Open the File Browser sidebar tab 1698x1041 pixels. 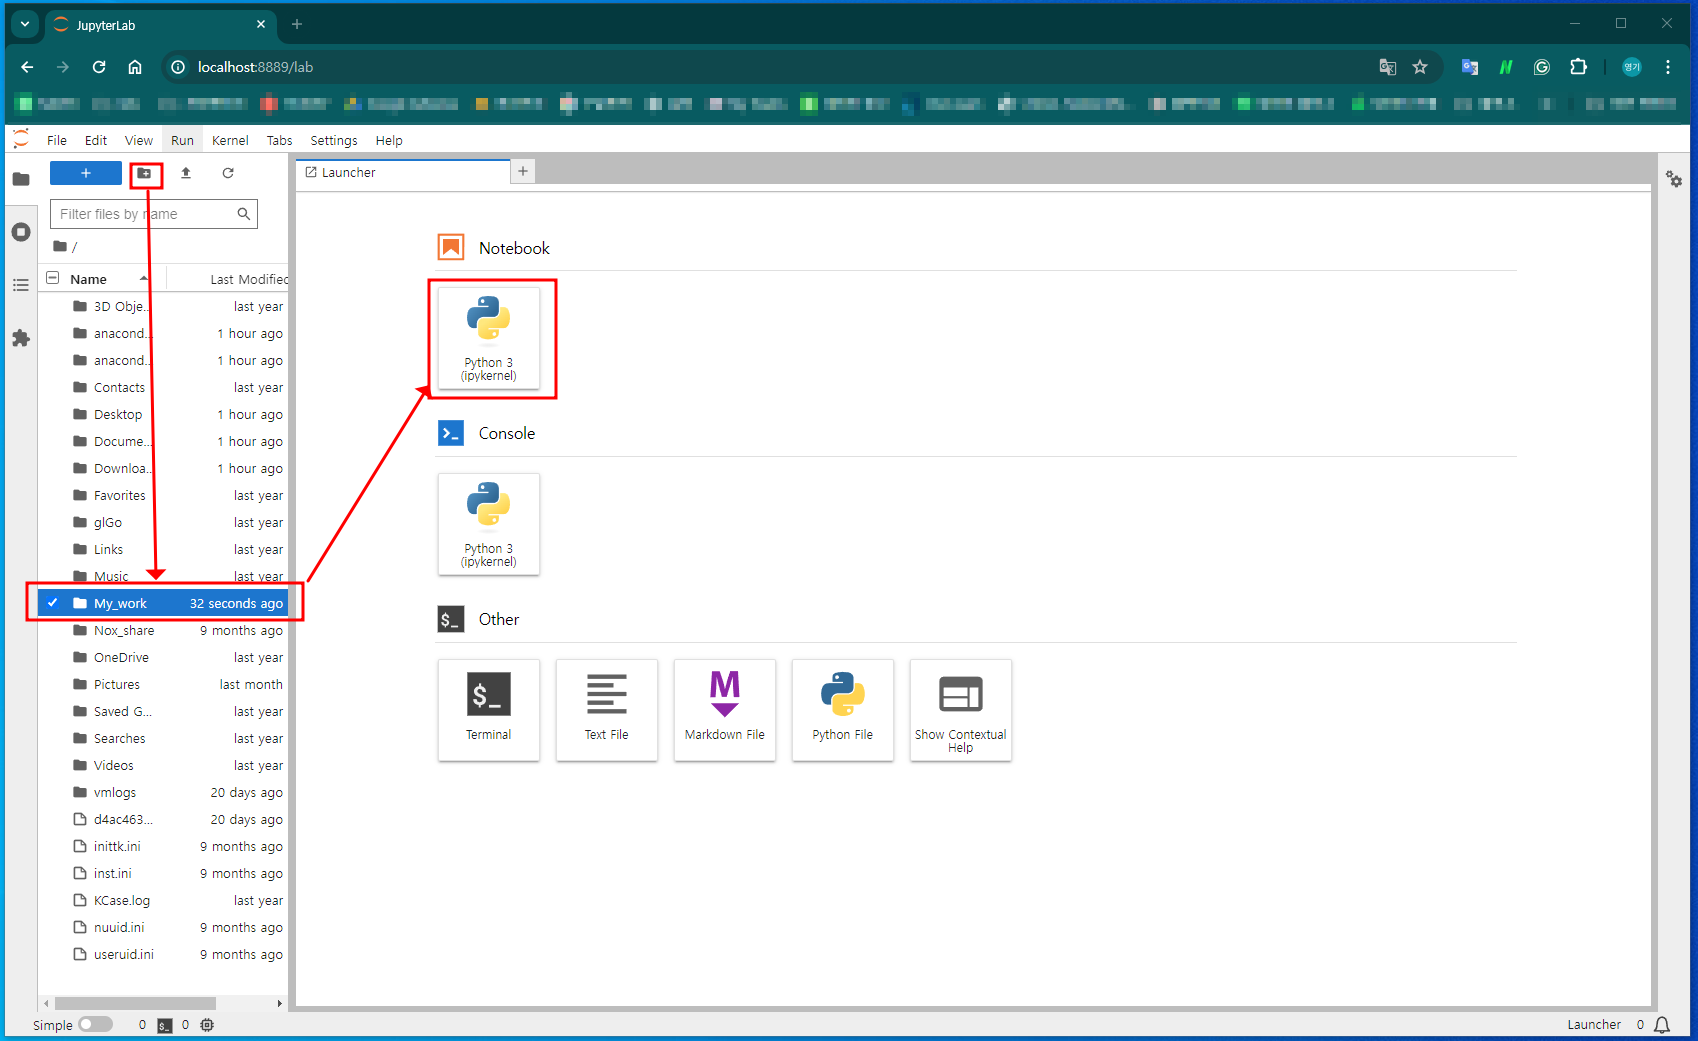pos(21,179)
